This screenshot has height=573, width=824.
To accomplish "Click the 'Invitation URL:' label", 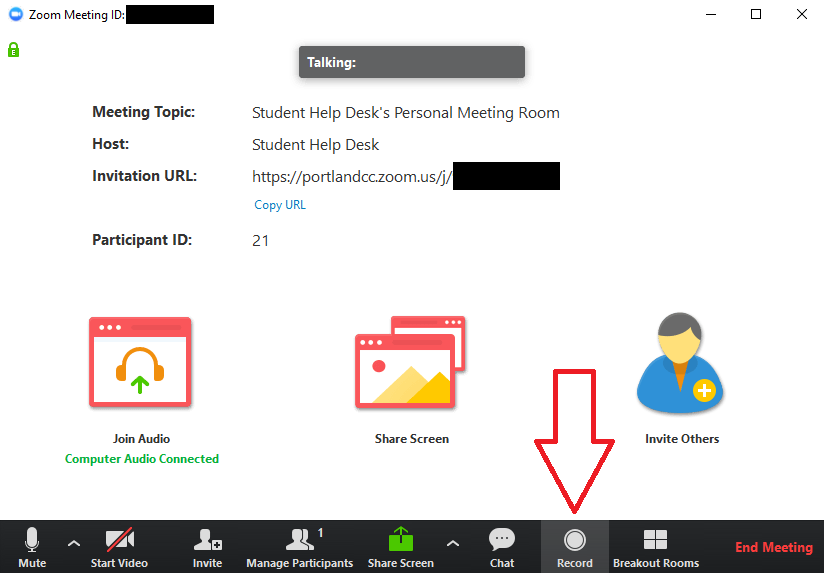I will point(145,176).
